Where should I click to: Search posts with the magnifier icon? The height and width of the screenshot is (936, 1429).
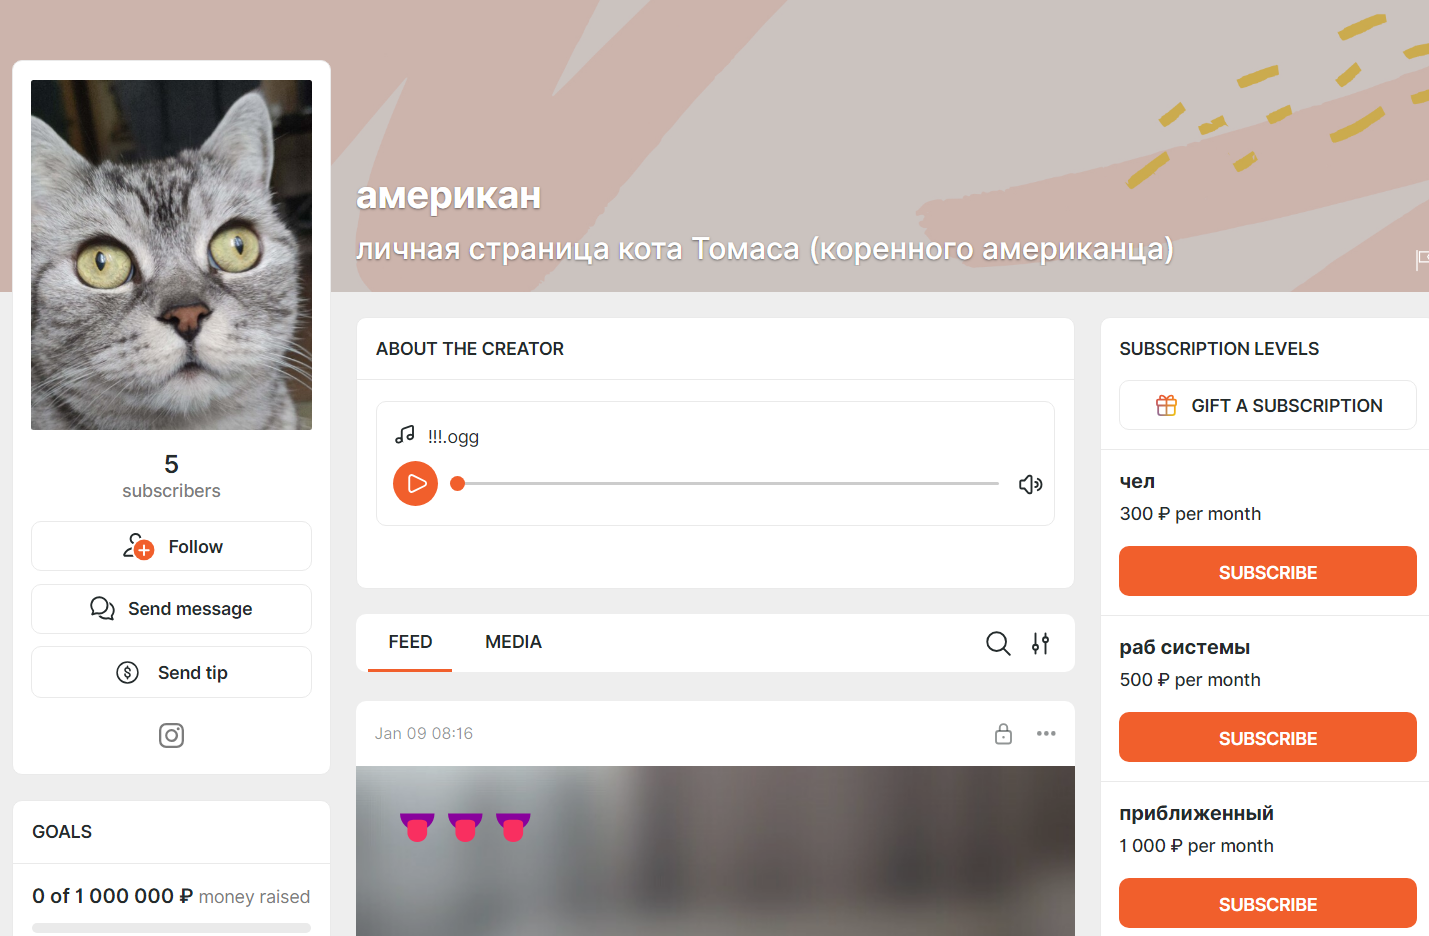[998, 643]
